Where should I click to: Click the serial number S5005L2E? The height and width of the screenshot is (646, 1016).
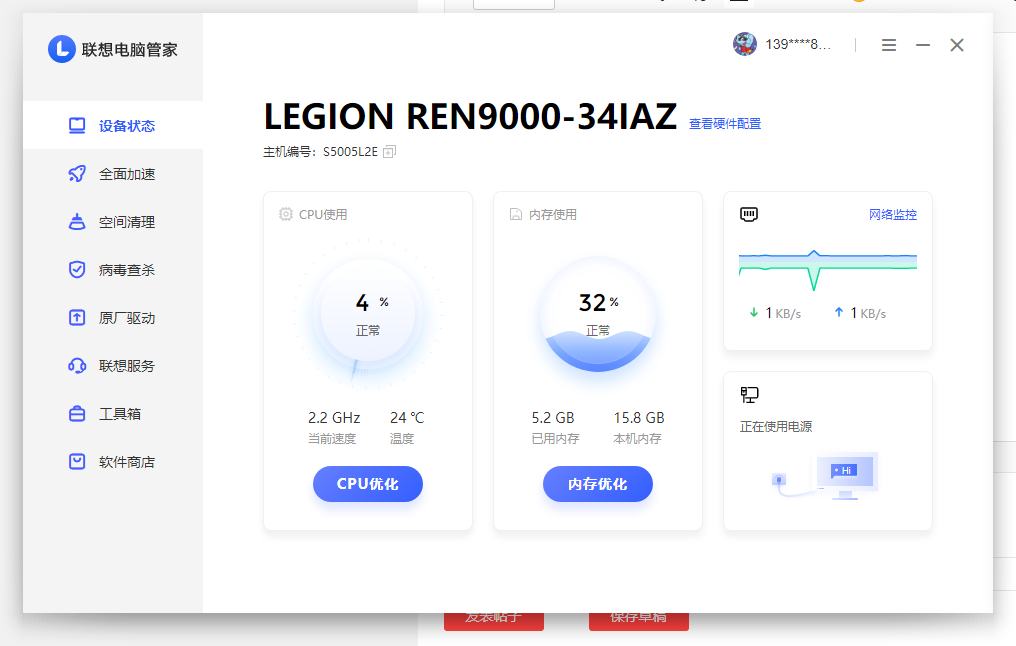point(350,152)
